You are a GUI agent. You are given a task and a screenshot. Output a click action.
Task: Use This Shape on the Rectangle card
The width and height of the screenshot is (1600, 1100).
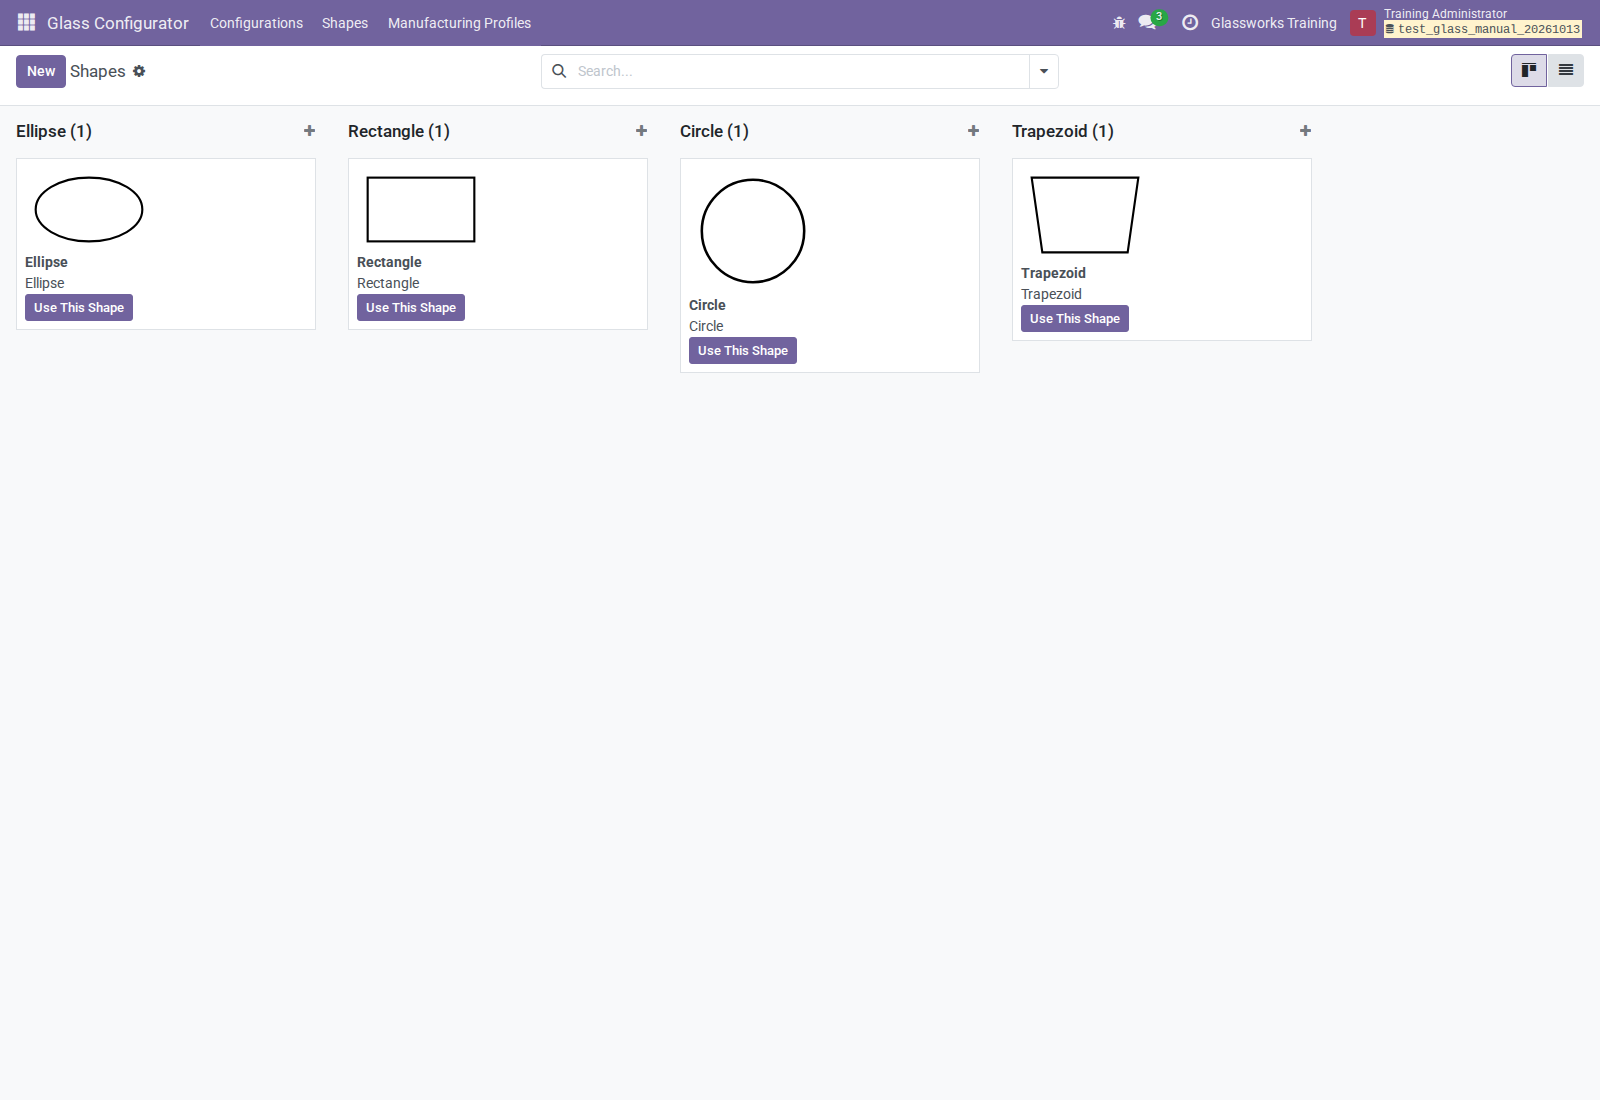point(411,308)
